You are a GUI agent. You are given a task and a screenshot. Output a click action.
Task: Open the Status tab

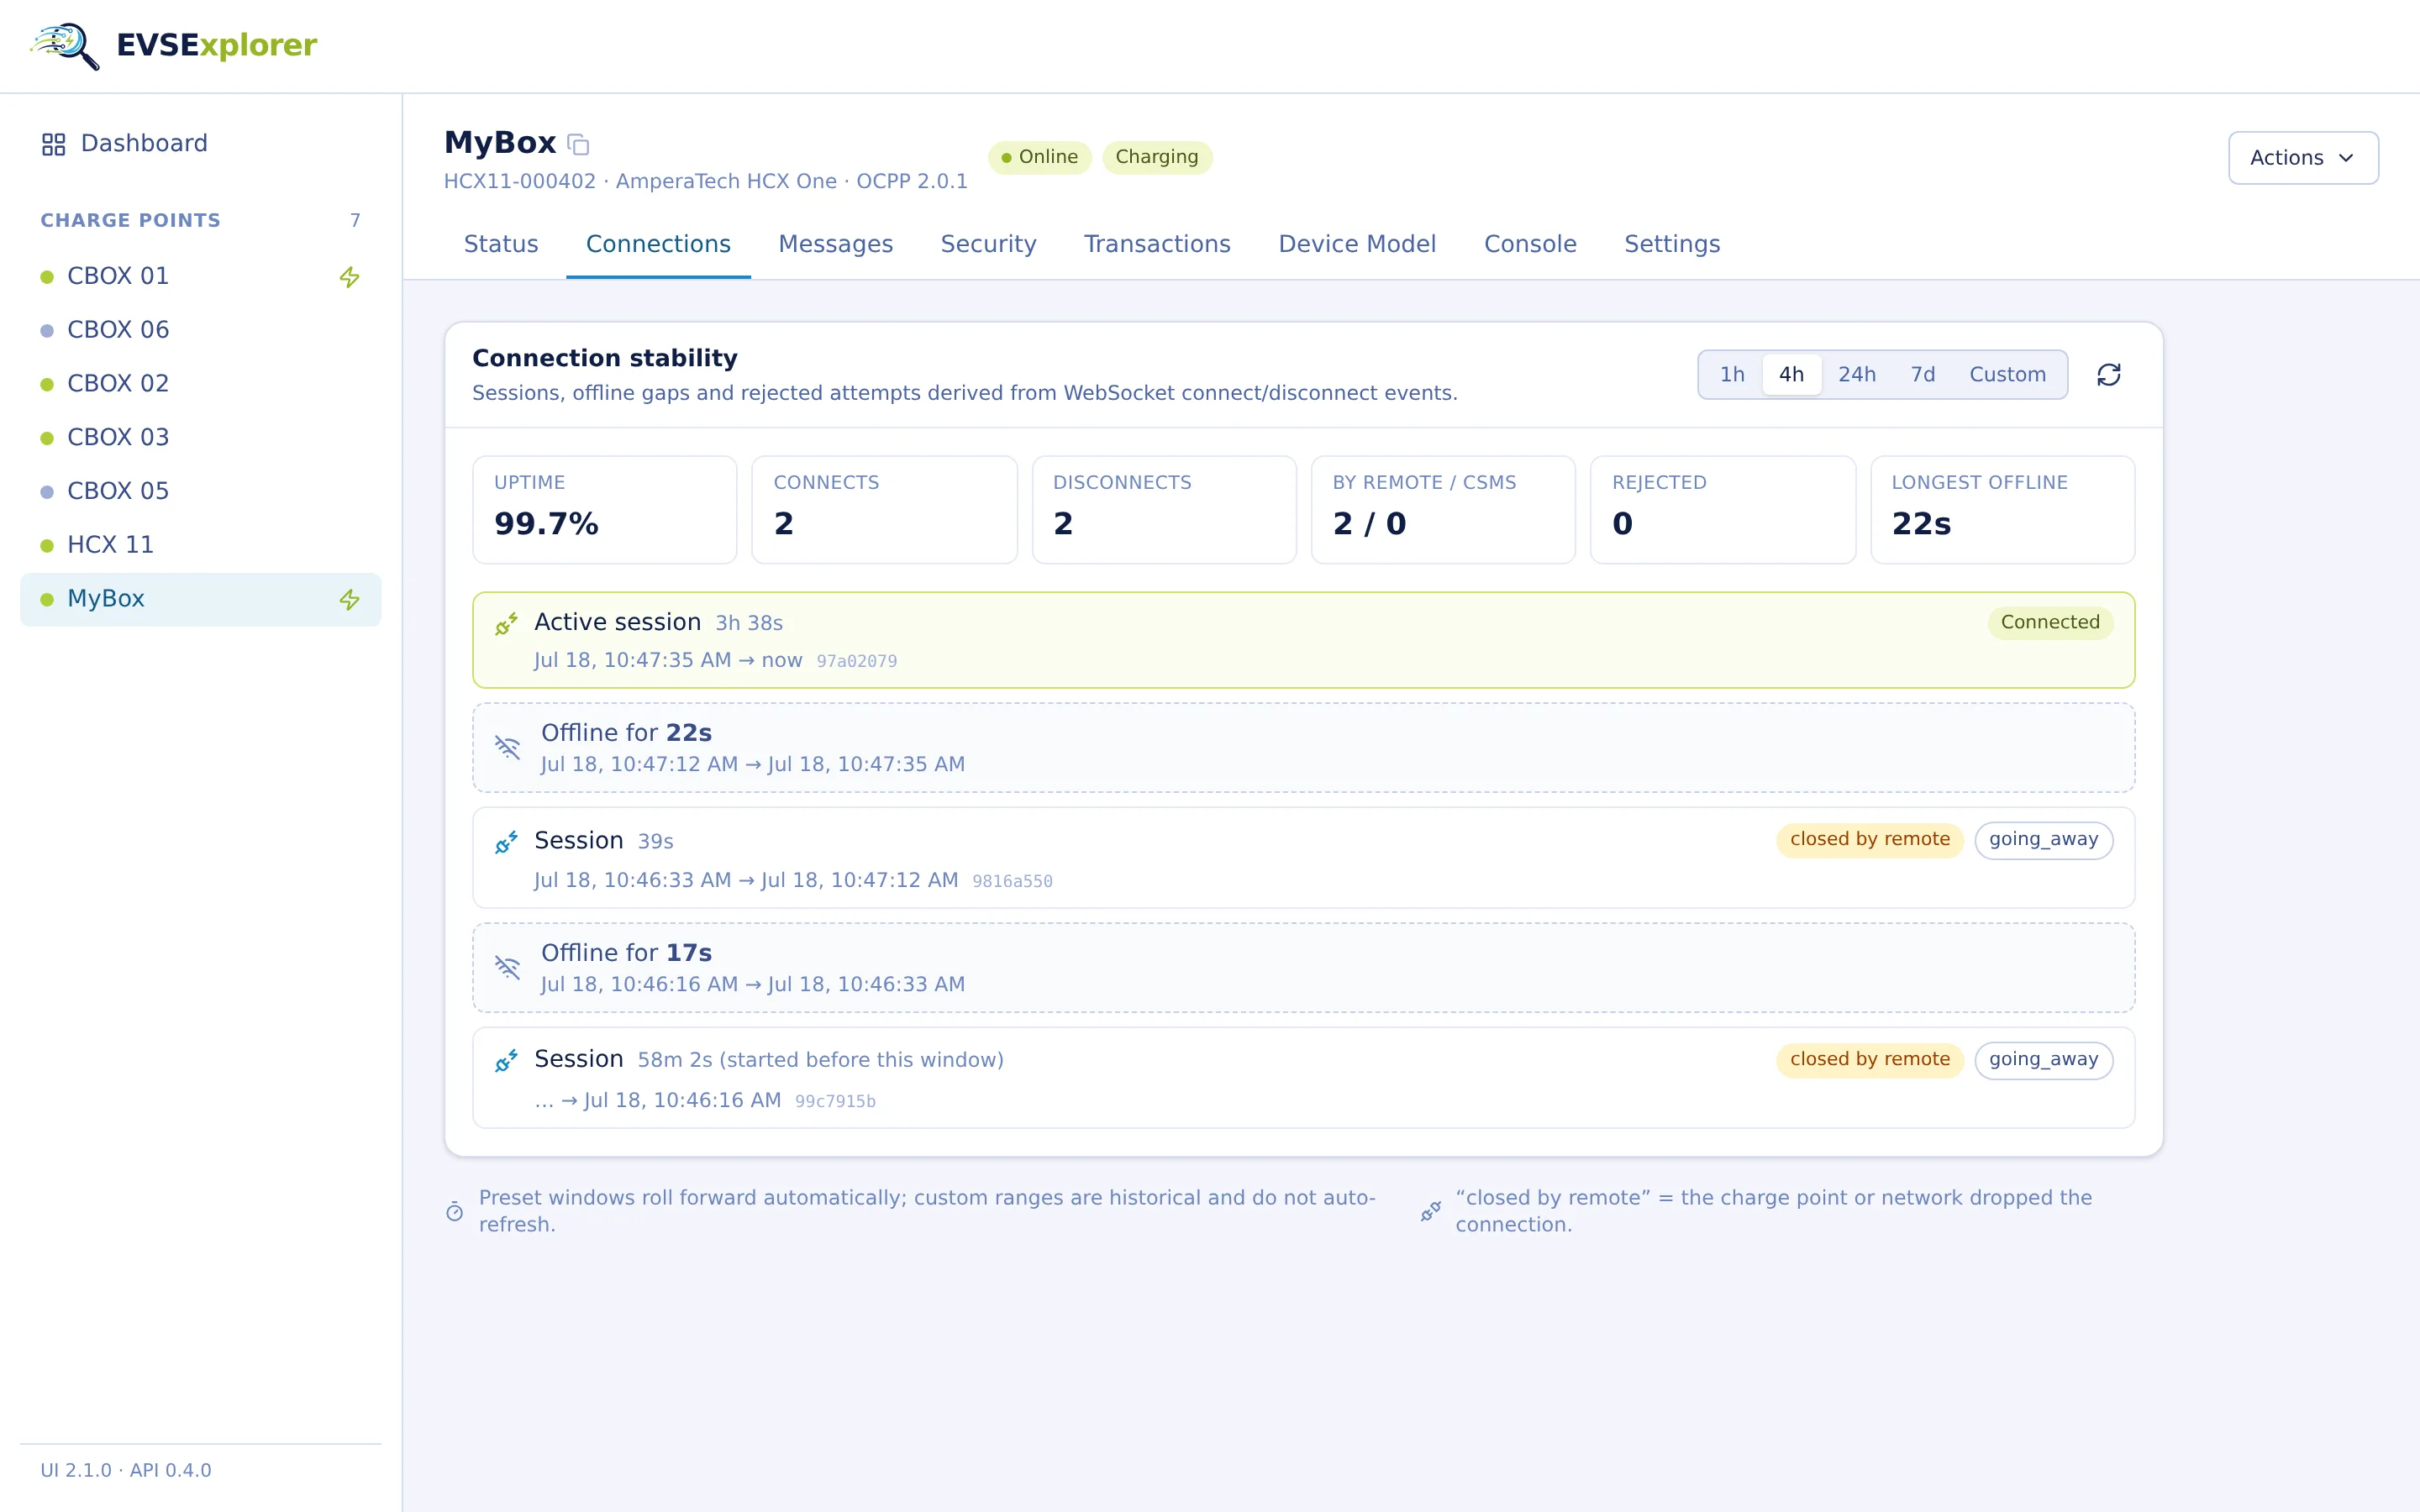(x=501, y=244)
